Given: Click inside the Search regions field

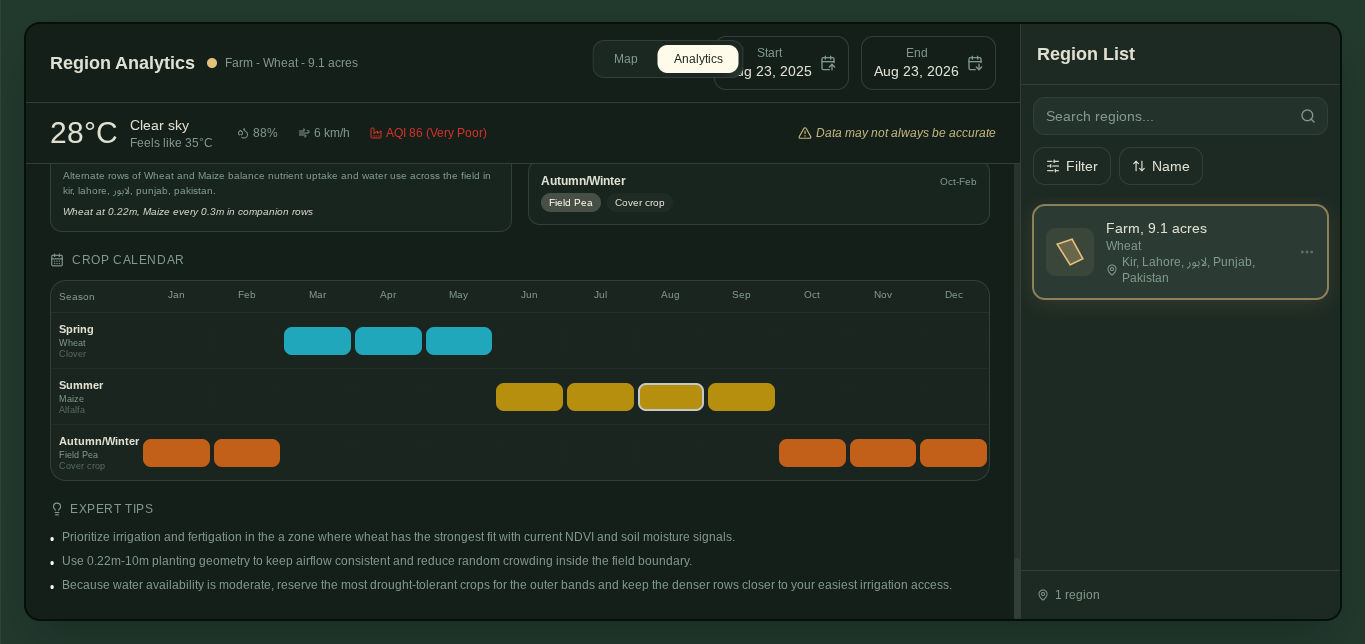Looking at the screenshot, I should tap(1180, 116).
